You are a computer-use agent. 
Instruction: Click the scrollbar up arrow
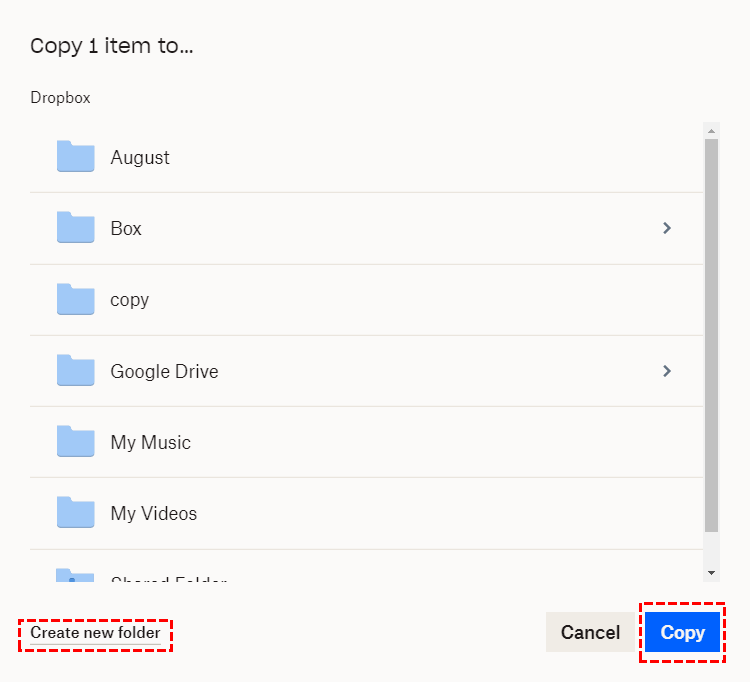pos(711,130)
